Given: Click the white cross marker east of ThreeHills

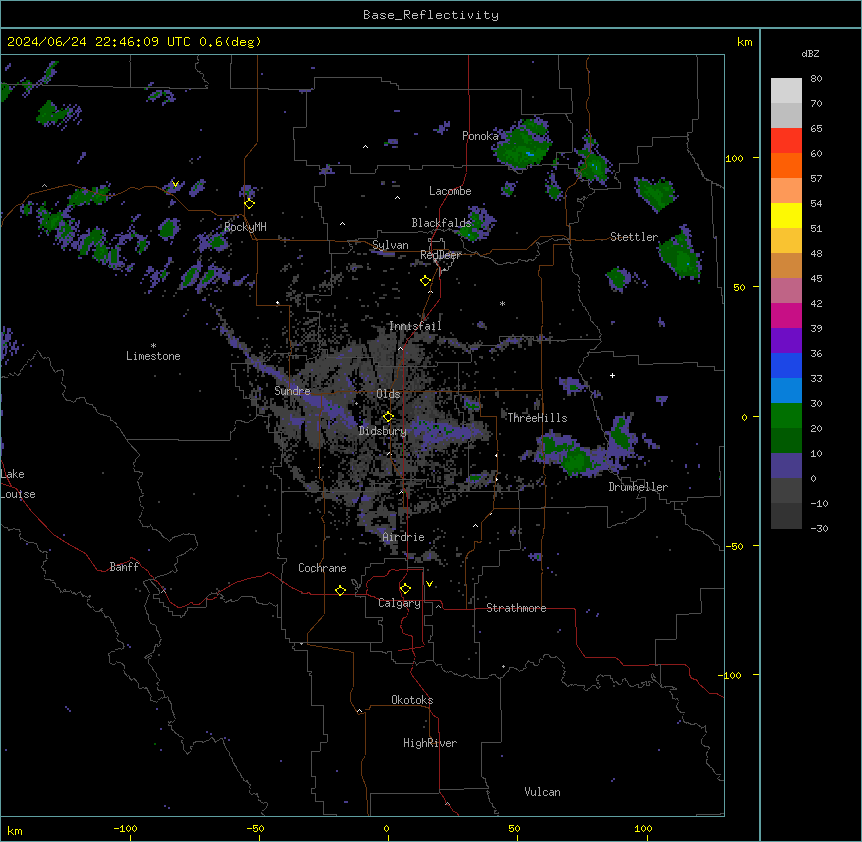Looking at the screenshot, I should coord(612,375).
